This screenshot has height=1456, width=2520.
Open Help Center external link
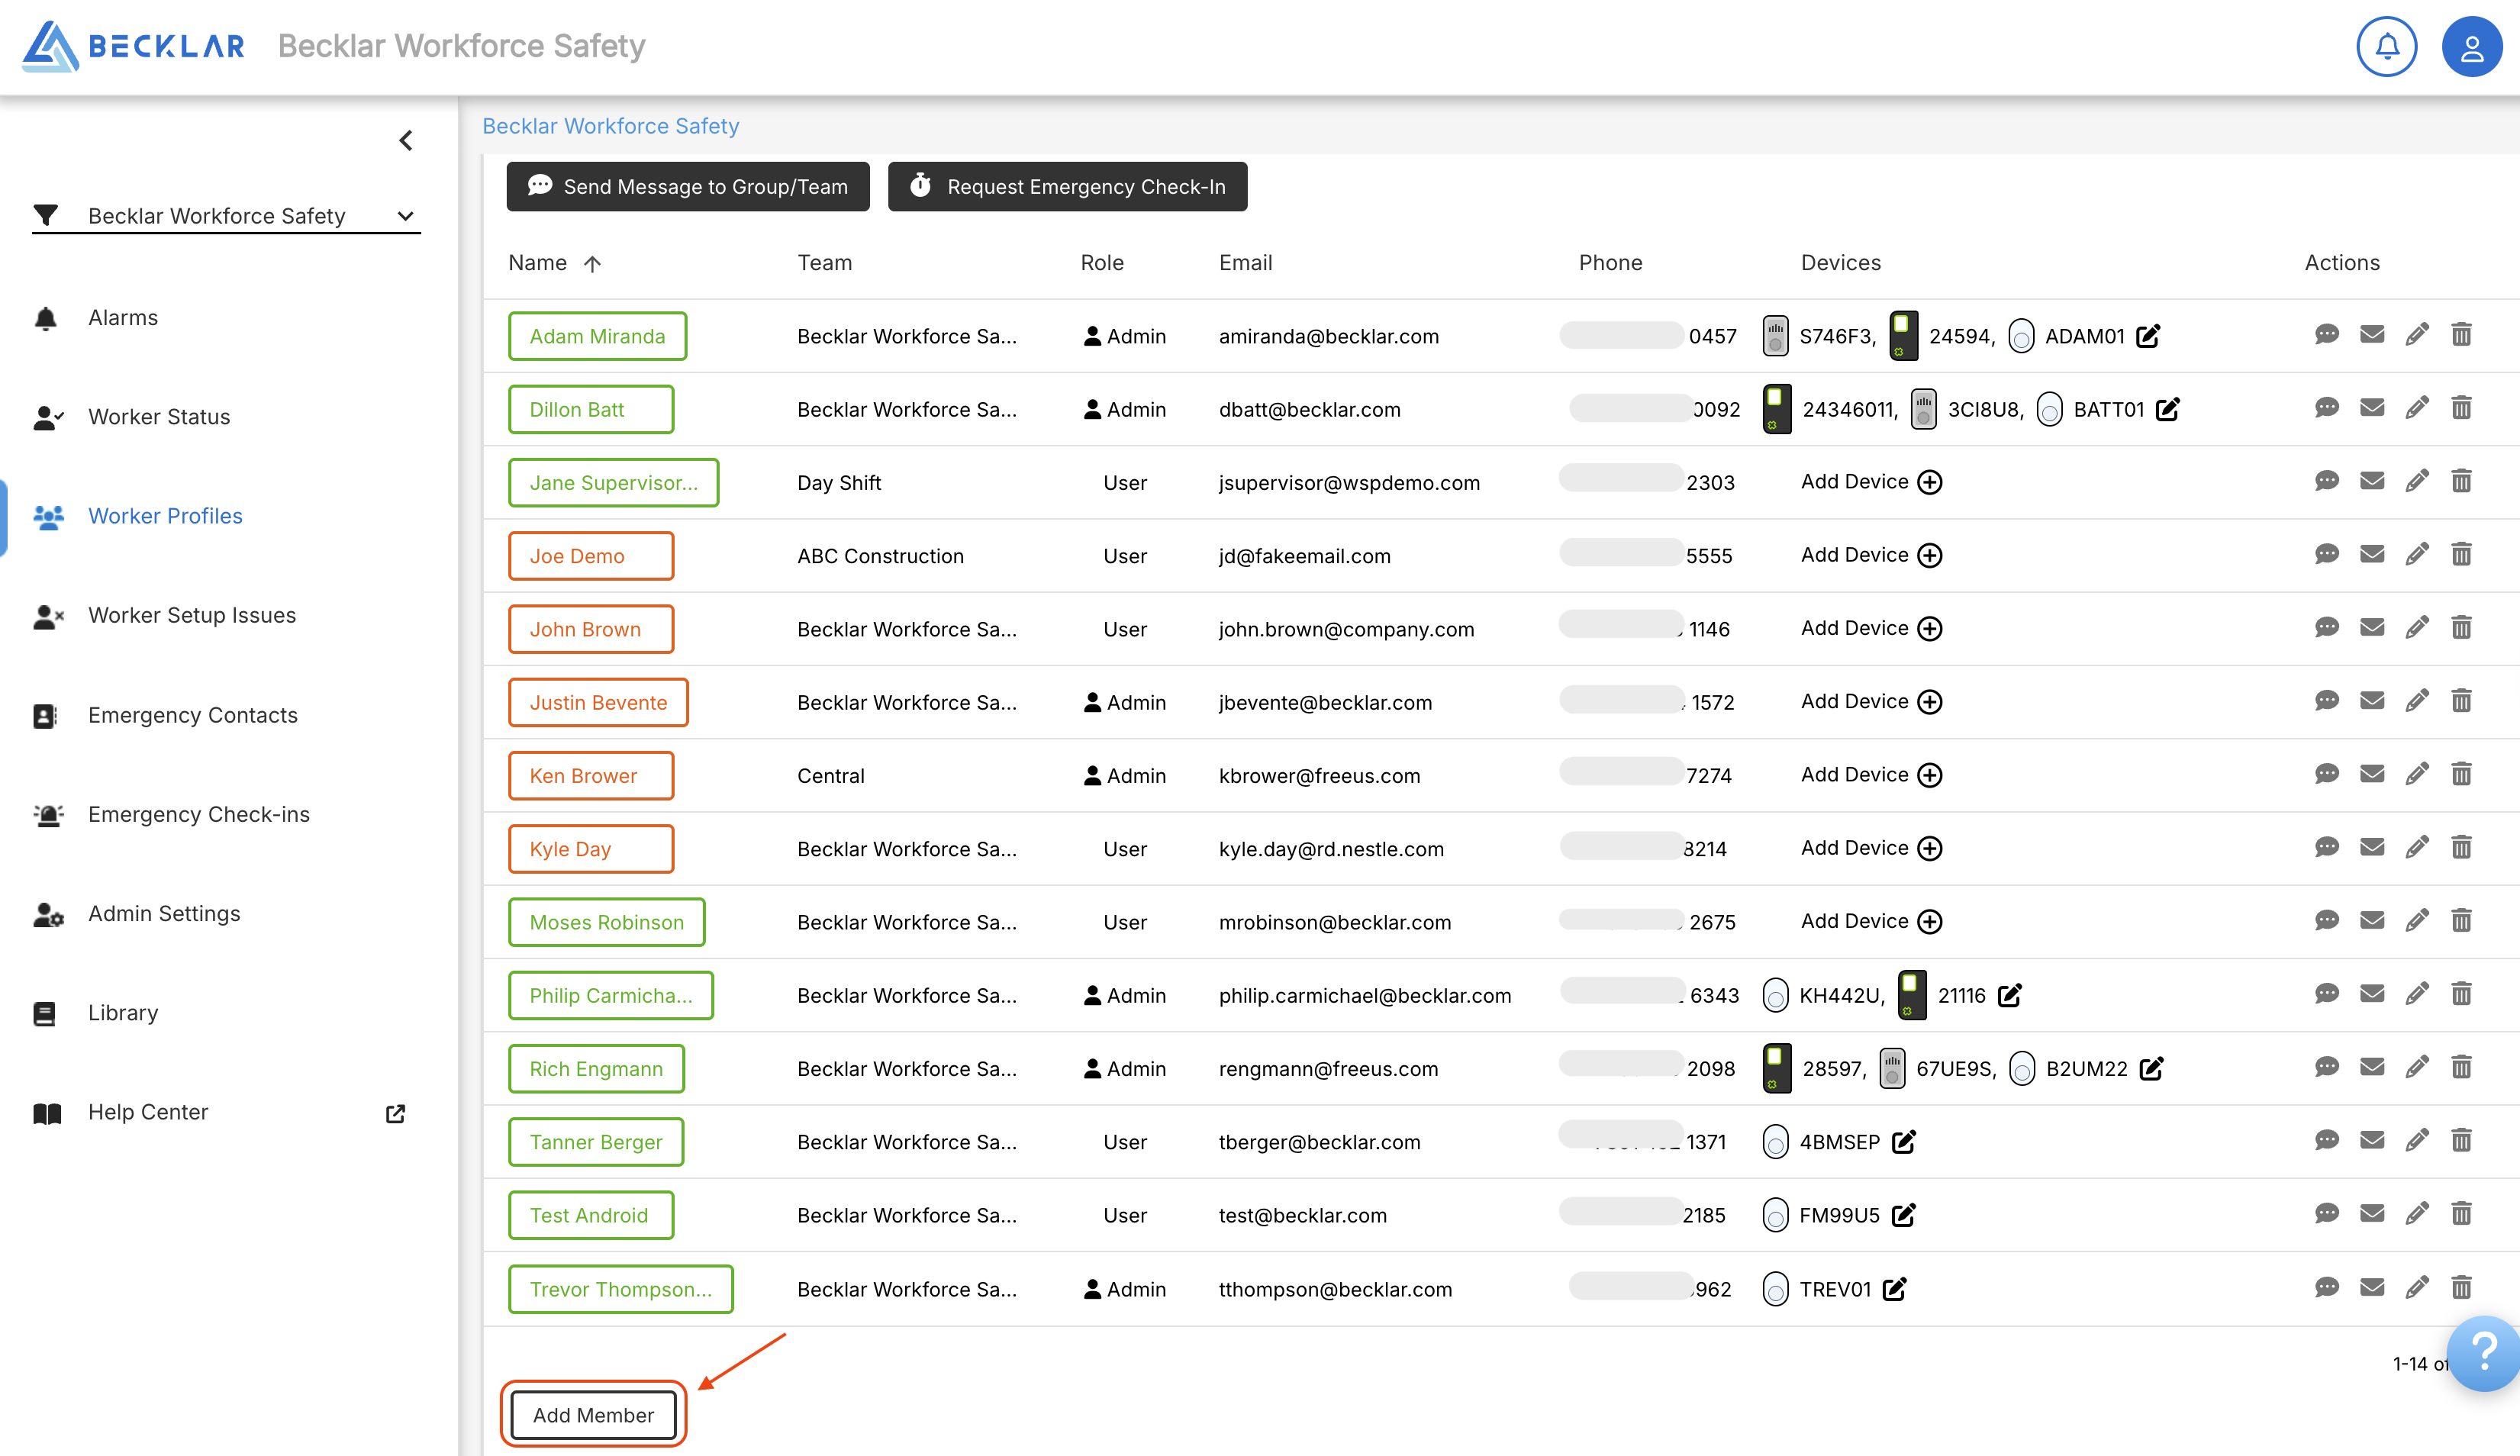pyautogui.click(x=395, y=1113)
